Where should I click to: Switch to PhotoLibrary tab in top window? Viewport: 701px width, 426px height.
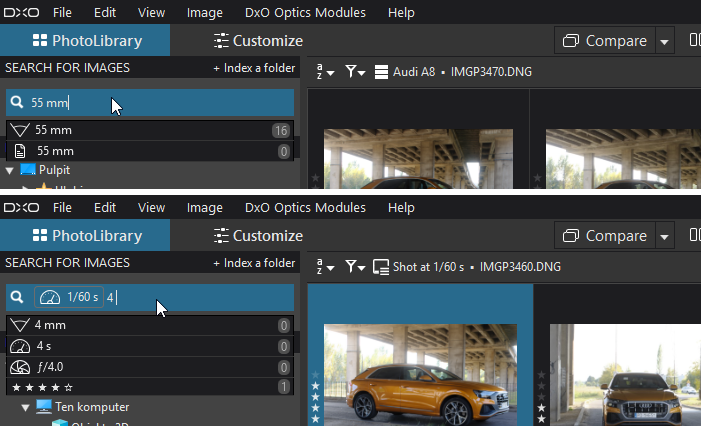(x=85, y=40)
